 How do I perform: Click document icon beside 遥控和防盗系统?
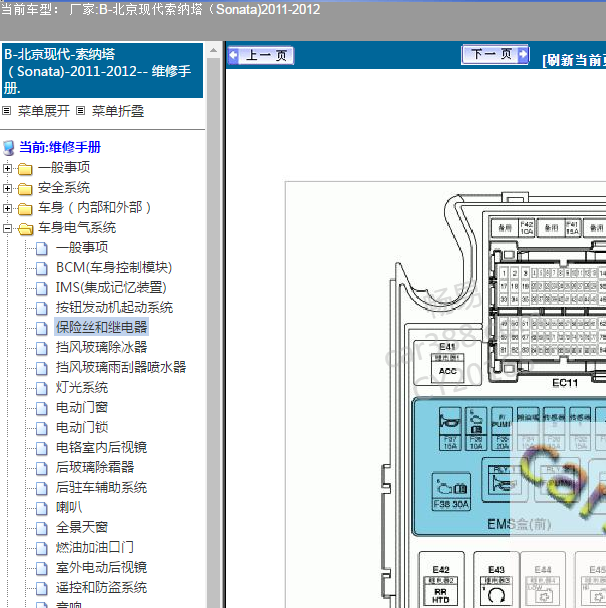(x=42, y=589)
